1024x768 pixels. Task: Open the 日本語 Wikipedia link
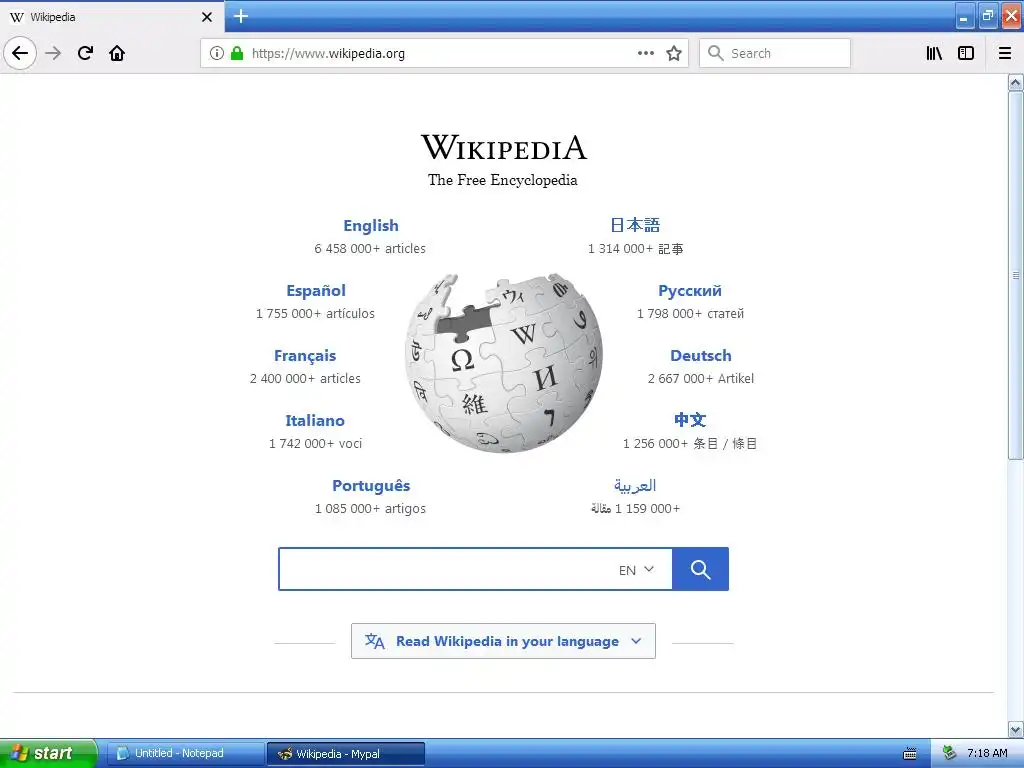(635, 225)
